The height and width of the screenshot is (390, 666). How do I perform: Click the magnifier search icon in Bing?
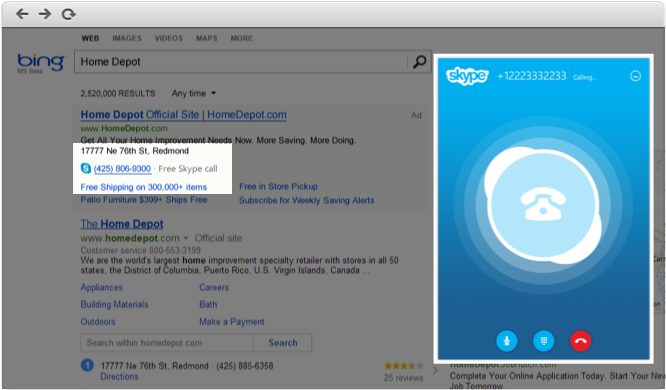(x=419, y=62)
